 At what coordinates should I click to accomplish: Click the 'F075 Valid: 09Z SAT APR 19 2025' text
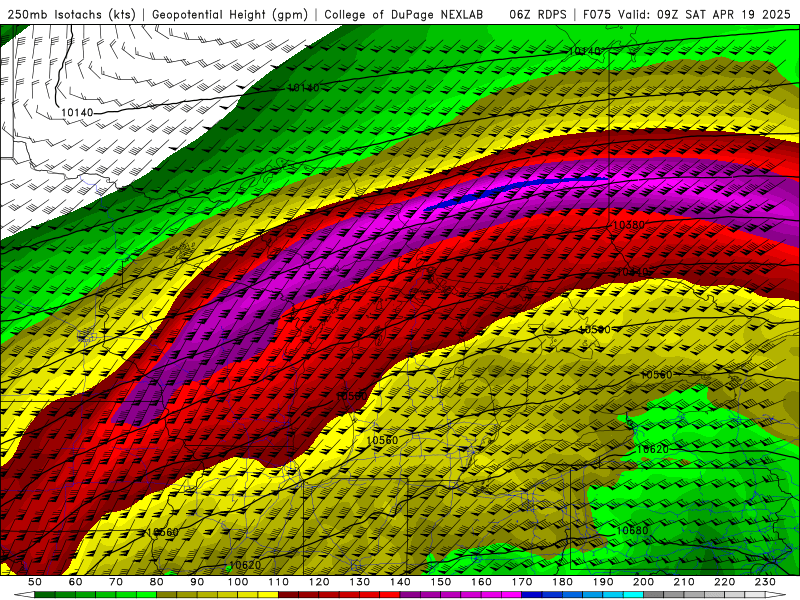click(x=686, y=14)
